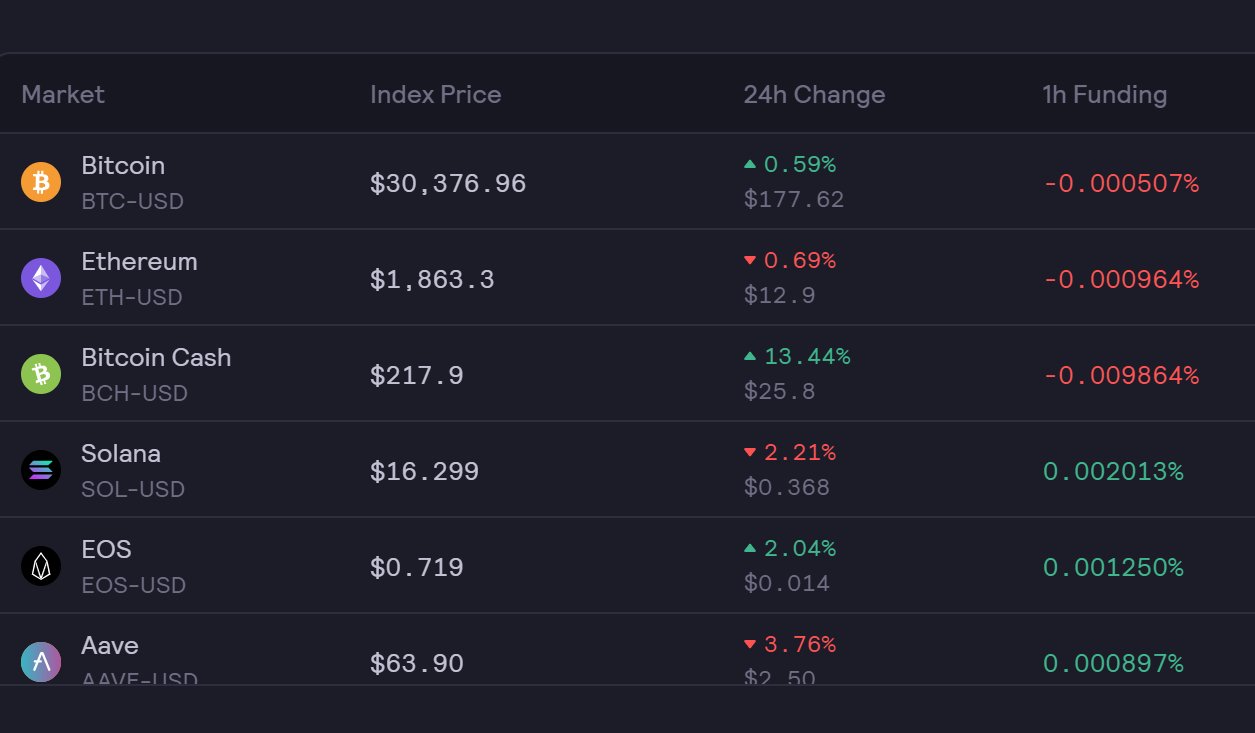Viewport: 1255px width, 733px height.
Task: Click the 0.002013% funding rate
Action: [x=1113, y=471]
